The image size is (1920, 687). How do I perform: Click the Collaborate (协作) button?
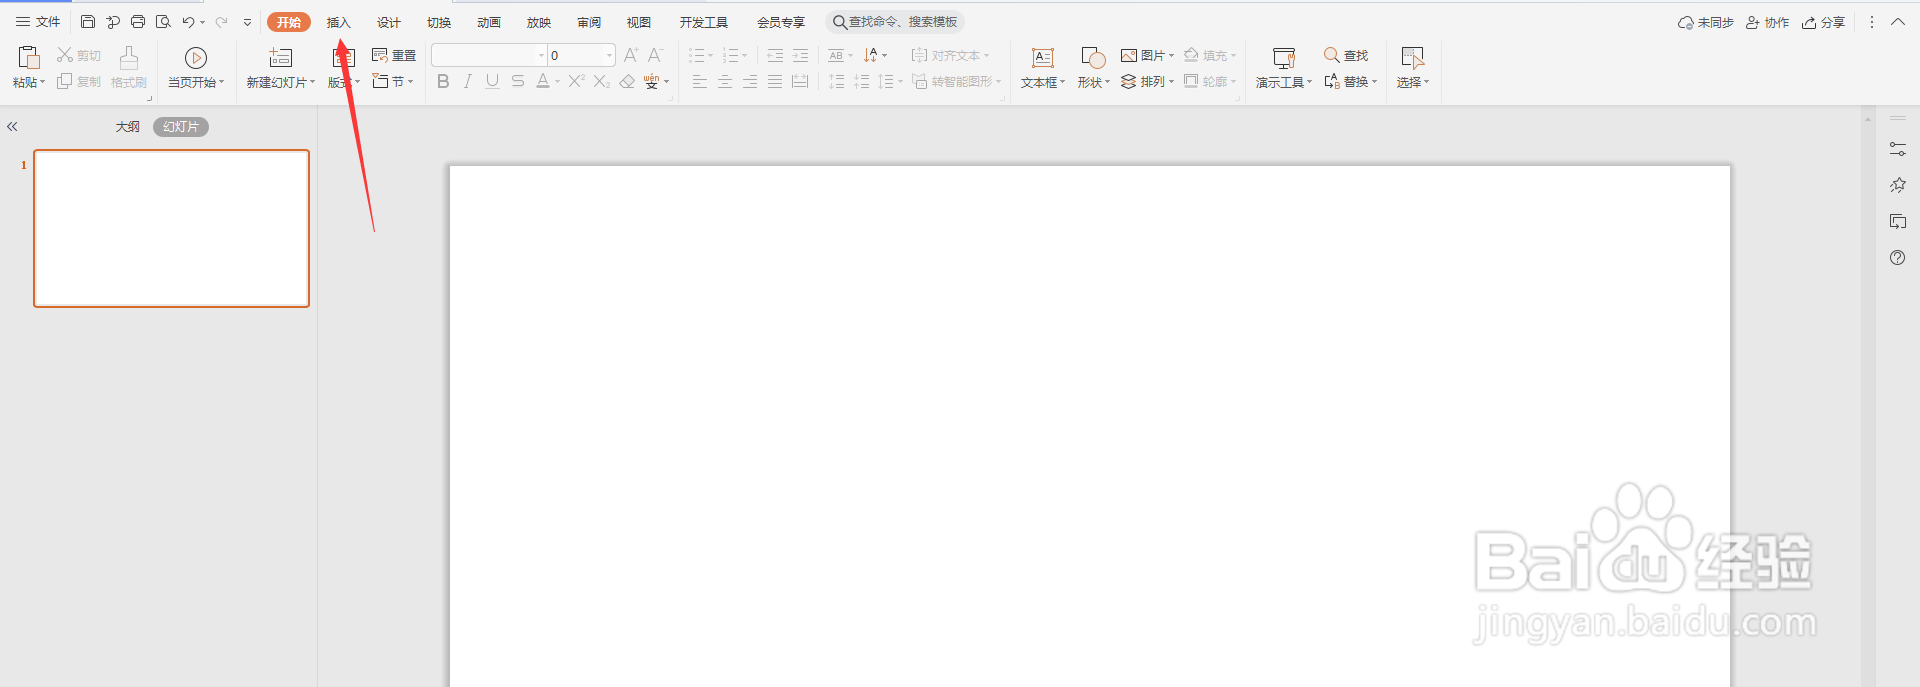pyautogui.click(x=1767, y=22)
